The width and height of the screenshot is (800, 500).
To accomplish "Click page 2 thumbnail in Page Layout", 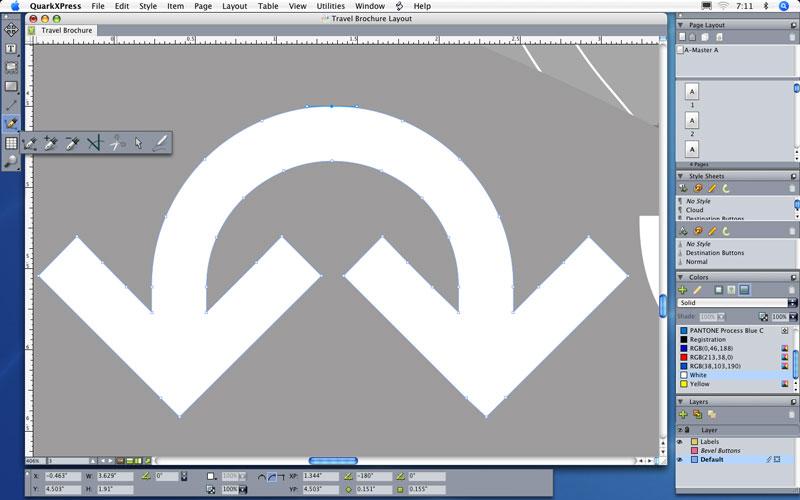I will coord(692,120).
